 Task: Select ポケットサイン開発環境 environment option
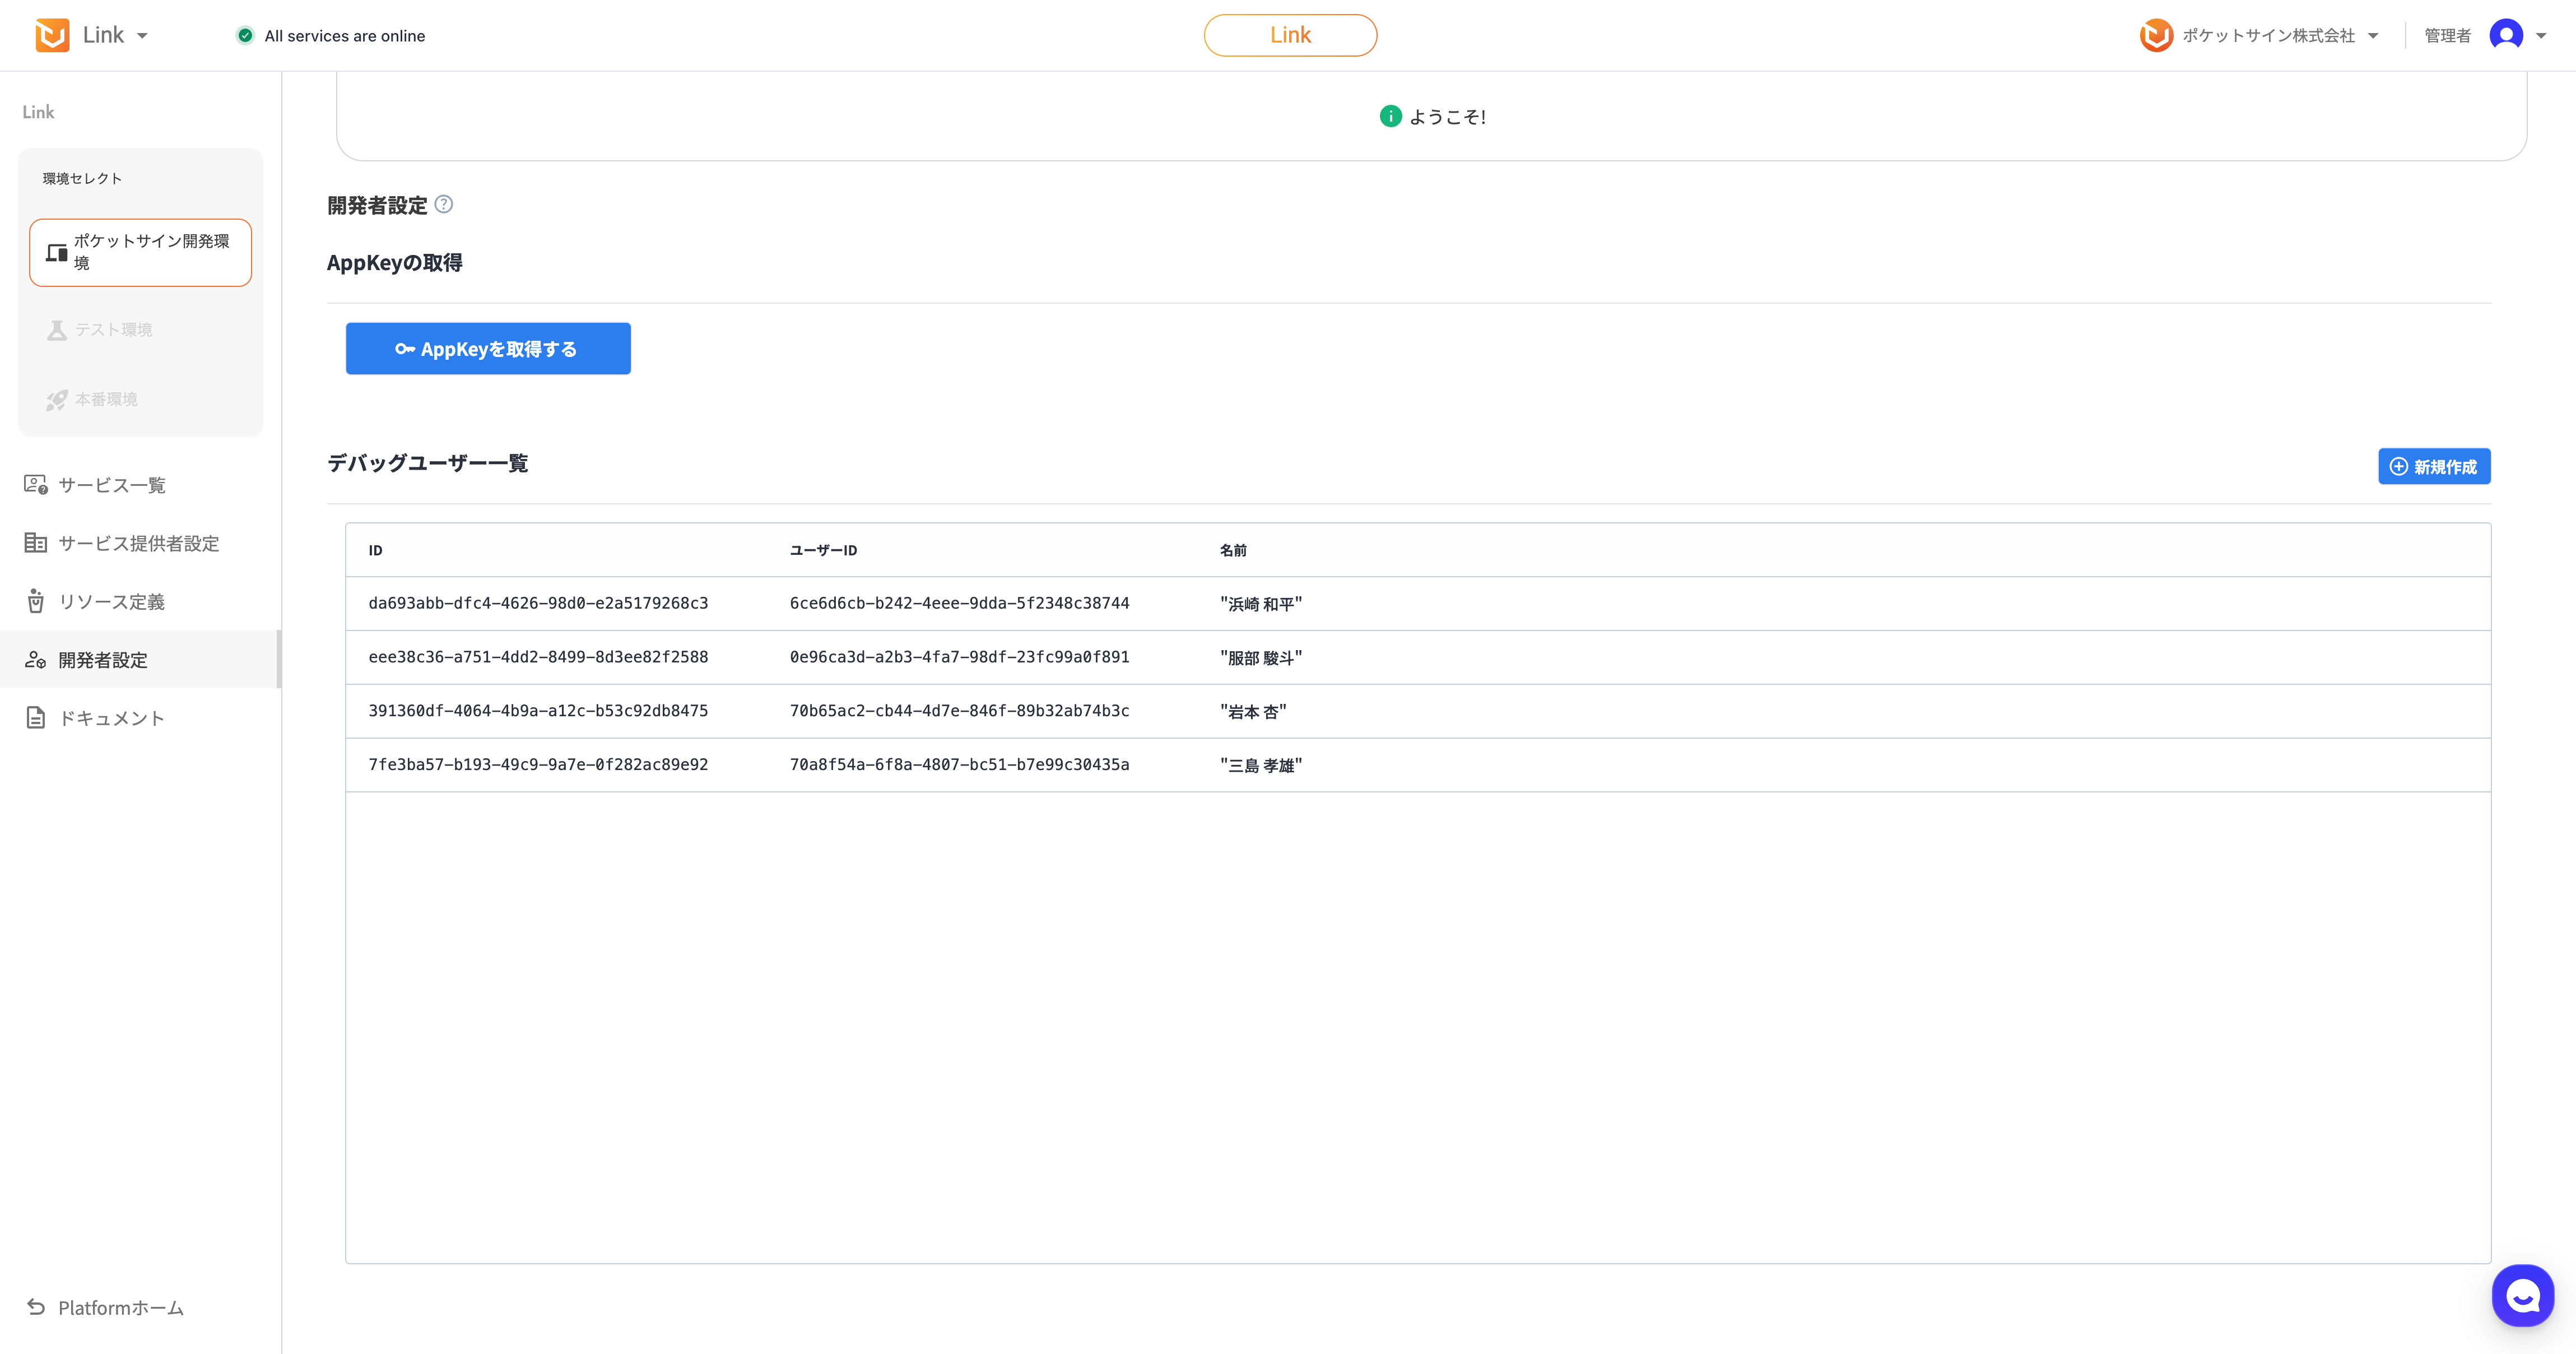[140, 252]
